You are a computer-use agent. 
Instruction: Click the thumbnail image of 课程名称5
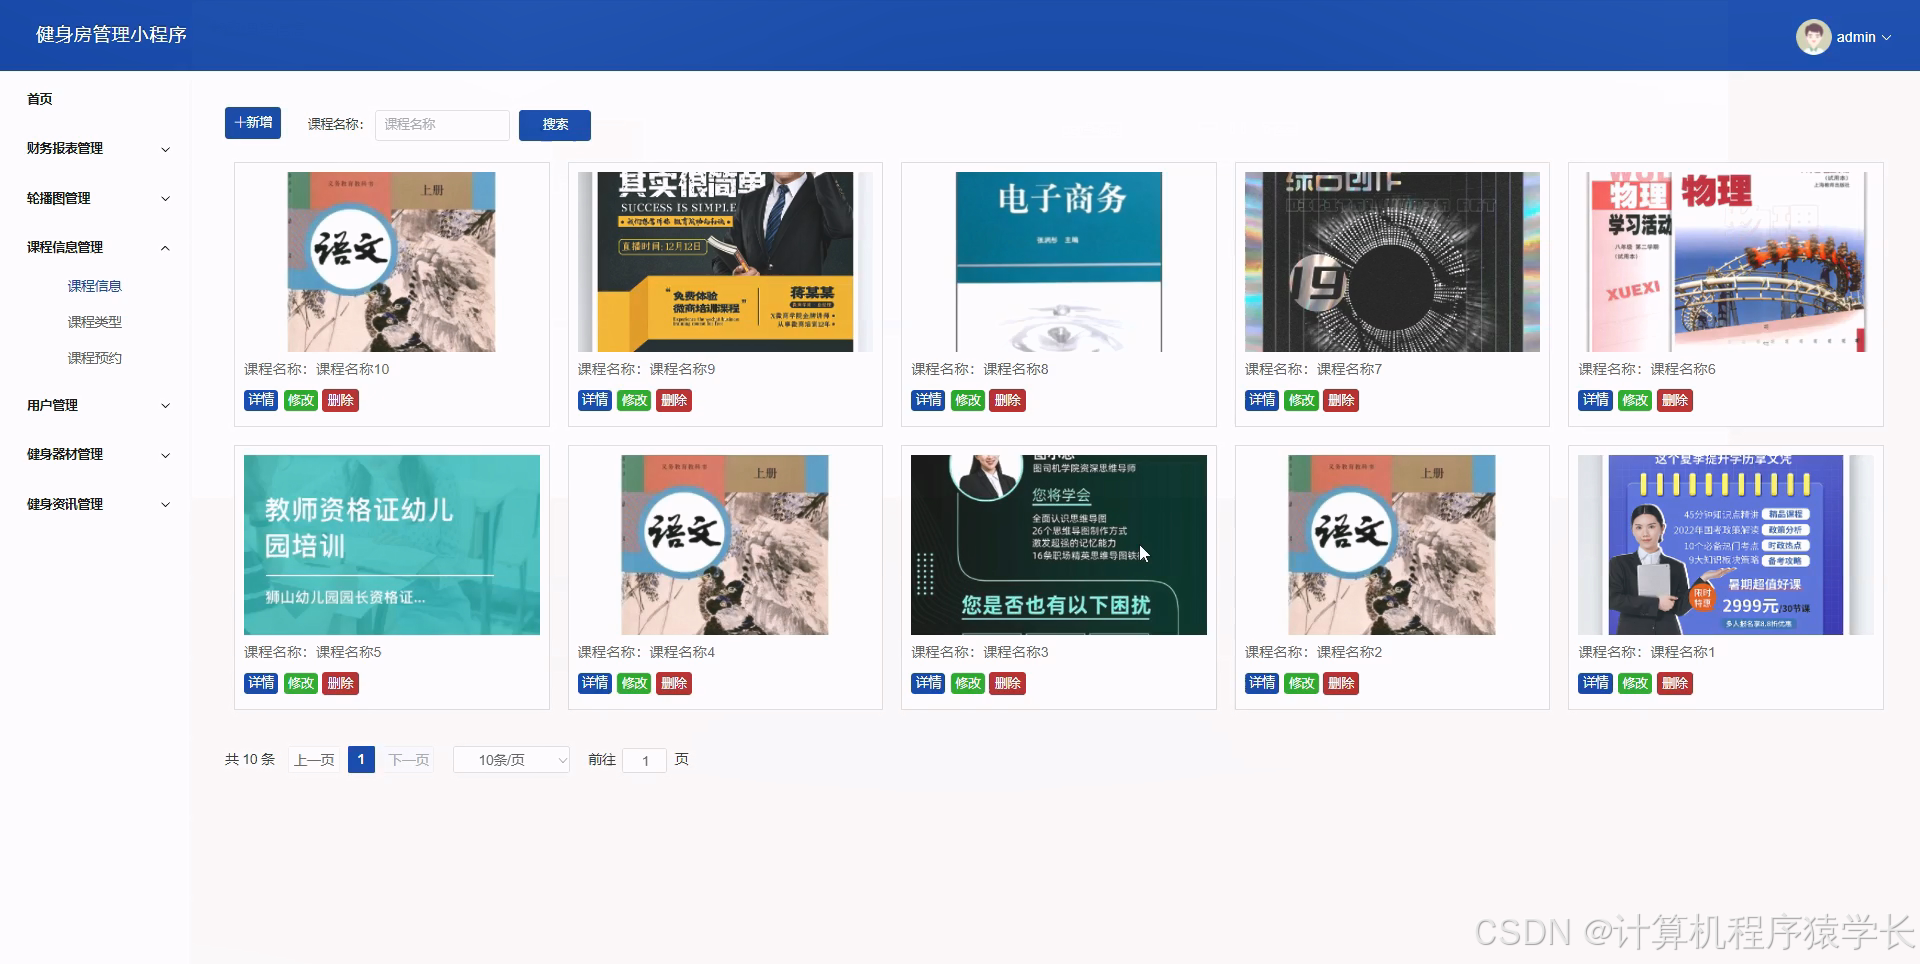[x=391, y=545]
